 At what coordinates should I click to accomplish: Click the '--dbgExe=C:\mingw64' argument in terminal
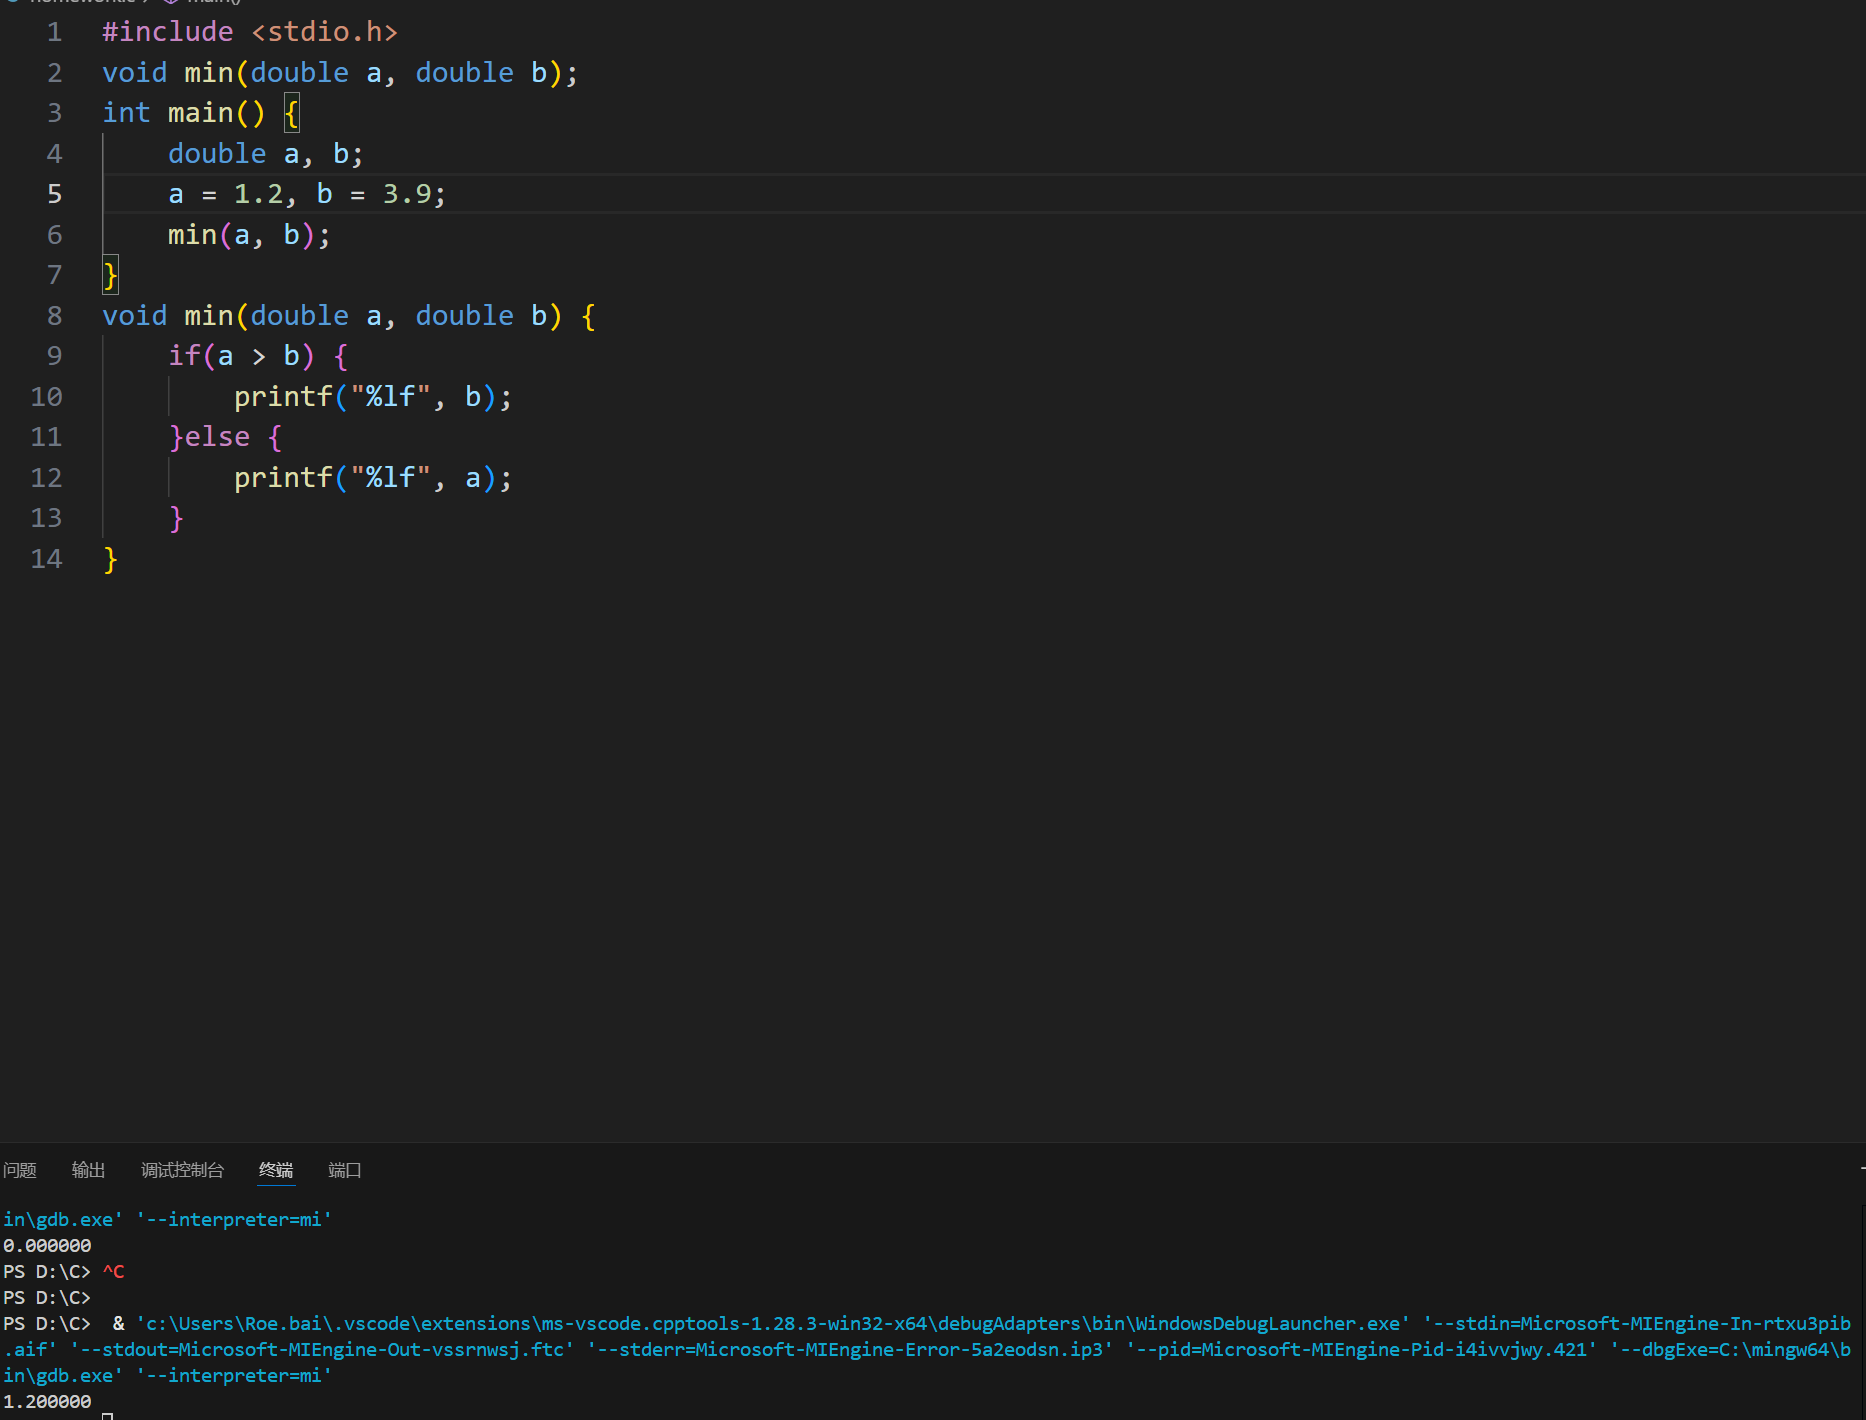tap(1730, 1349)
